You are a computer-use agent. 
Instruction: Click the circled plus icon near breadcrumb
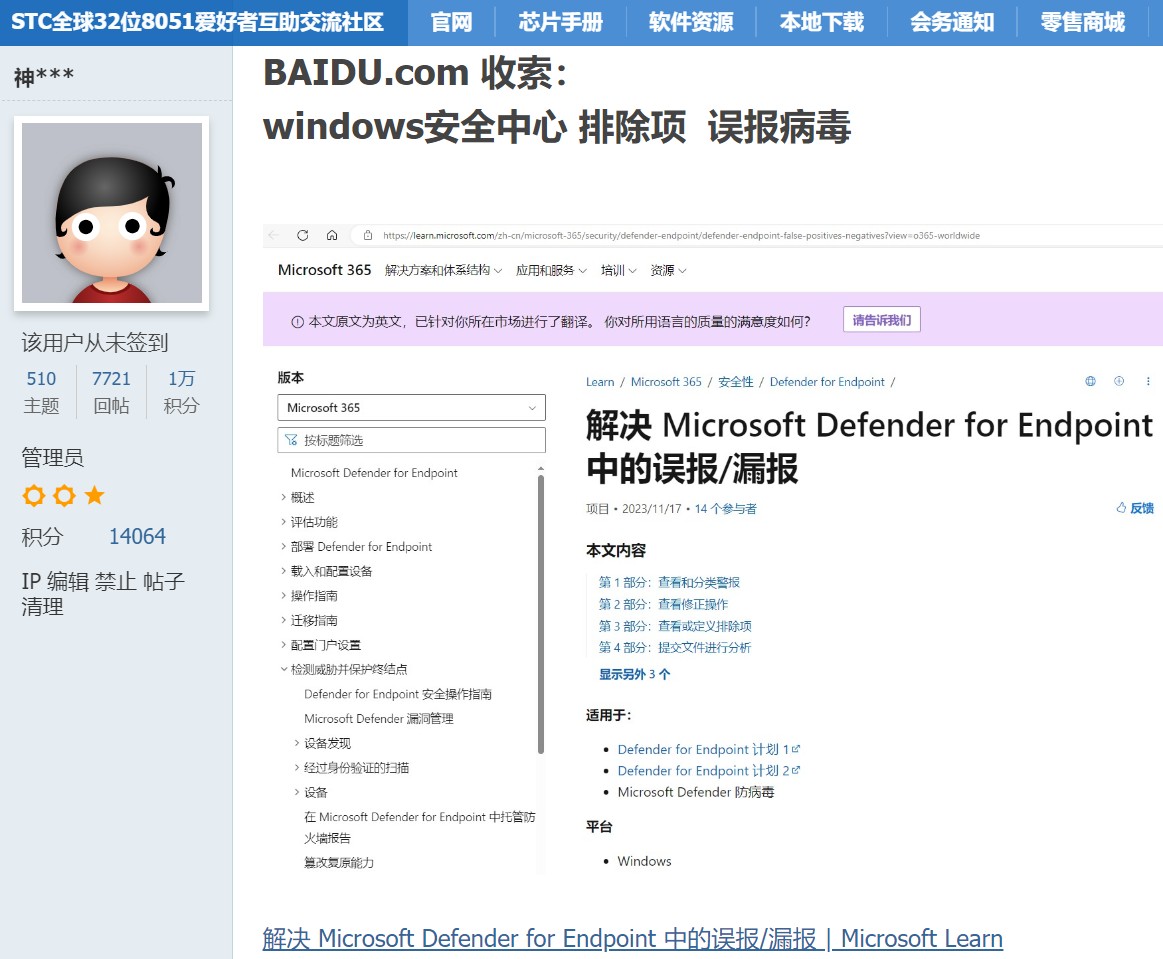(1119, 381)
